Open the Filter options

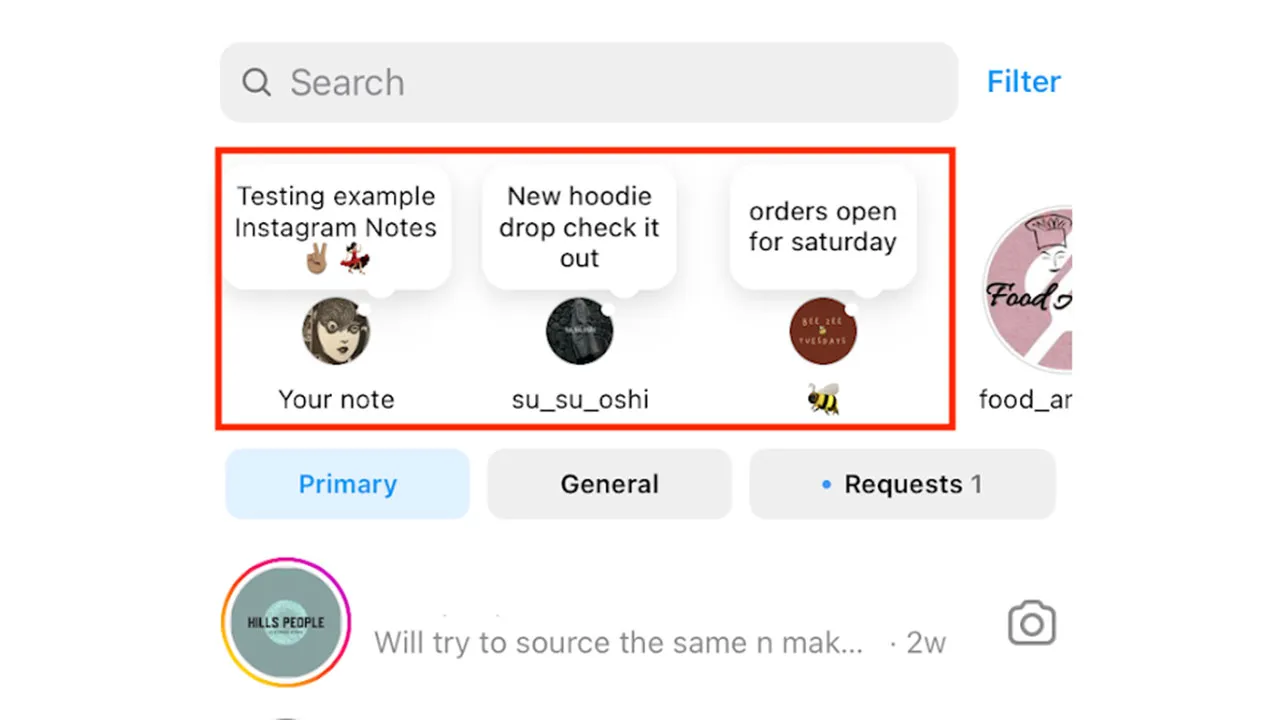coord(1023,82)
